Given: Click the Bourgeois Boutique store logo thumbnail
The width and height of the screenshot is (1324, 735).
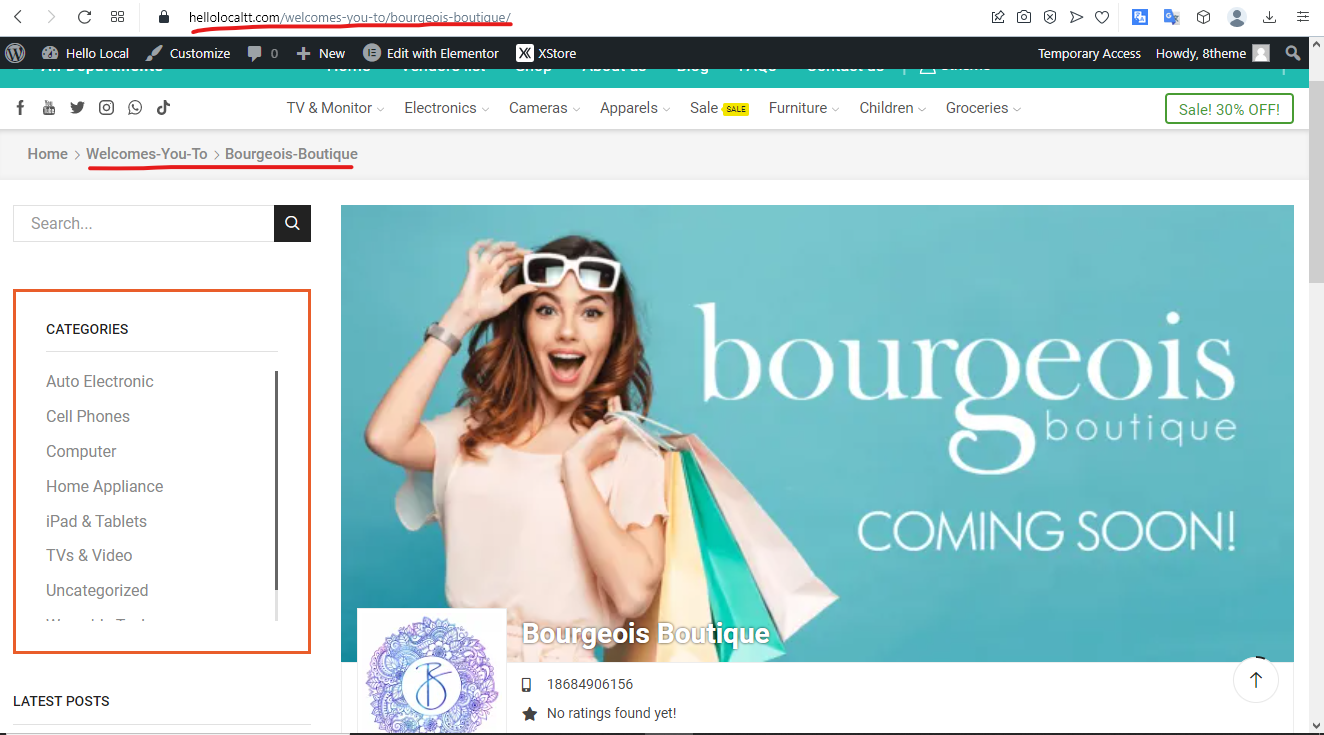Looking at the screenshot, I should point(432,671).
